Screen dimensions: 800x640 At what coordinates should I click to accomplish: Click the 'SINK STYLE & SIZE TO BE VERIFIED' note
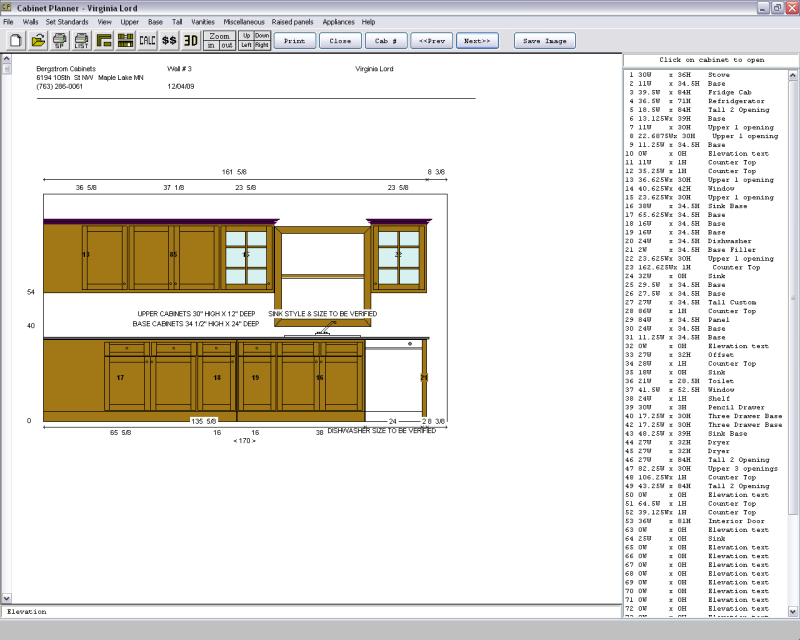[x=322, y=314]
